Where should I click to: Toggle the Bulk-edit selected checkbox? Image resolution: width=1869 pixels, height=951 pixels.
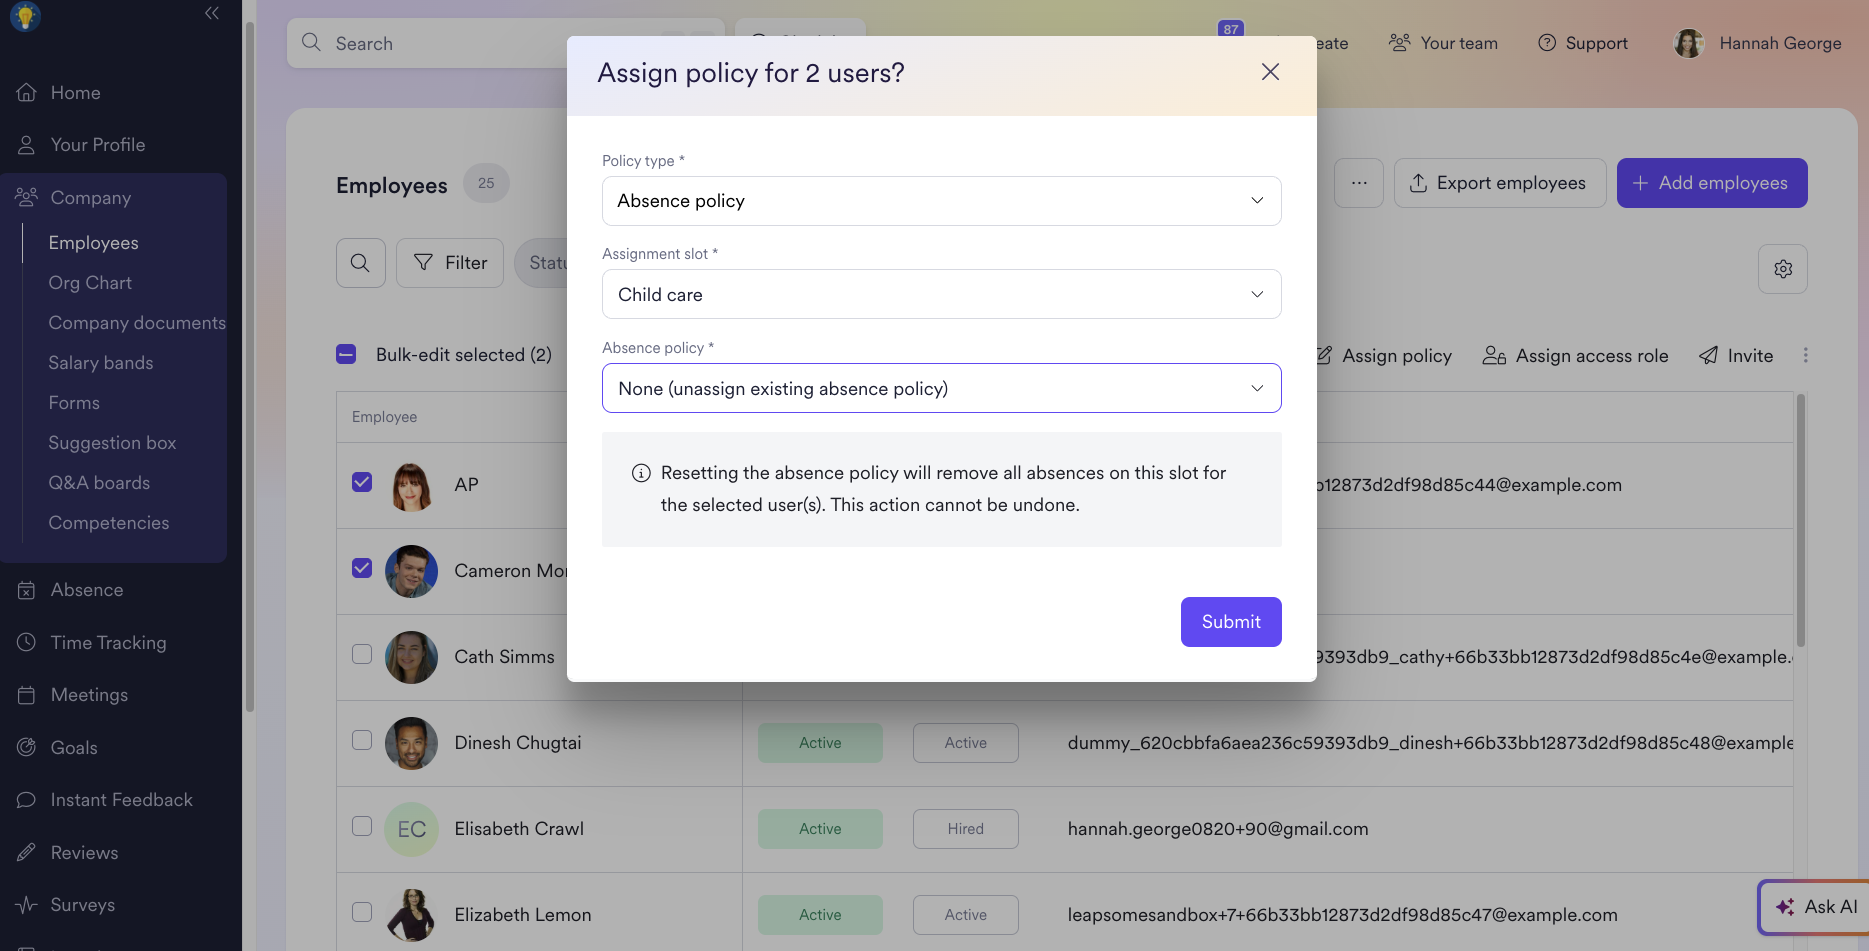click(x=346, y=354)
